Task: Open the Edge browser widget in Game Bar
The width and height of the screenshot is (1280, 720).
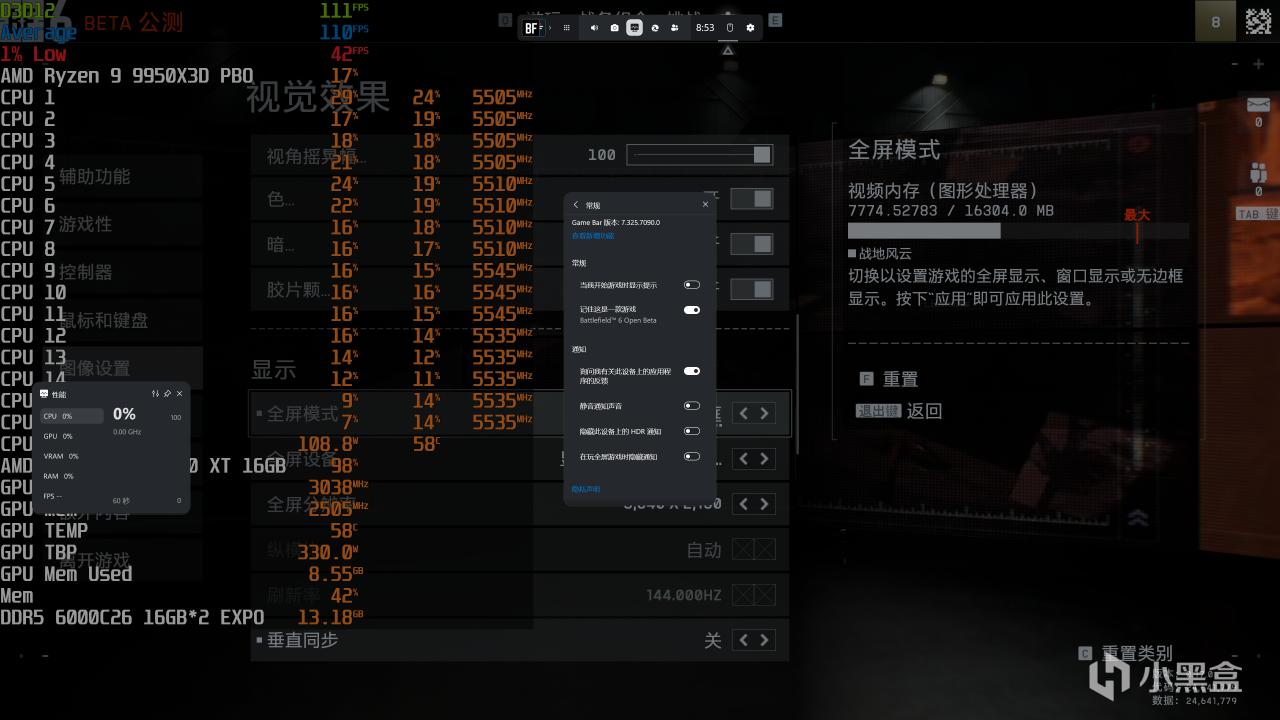Action: pyautogui.click(x=655, y=28)
